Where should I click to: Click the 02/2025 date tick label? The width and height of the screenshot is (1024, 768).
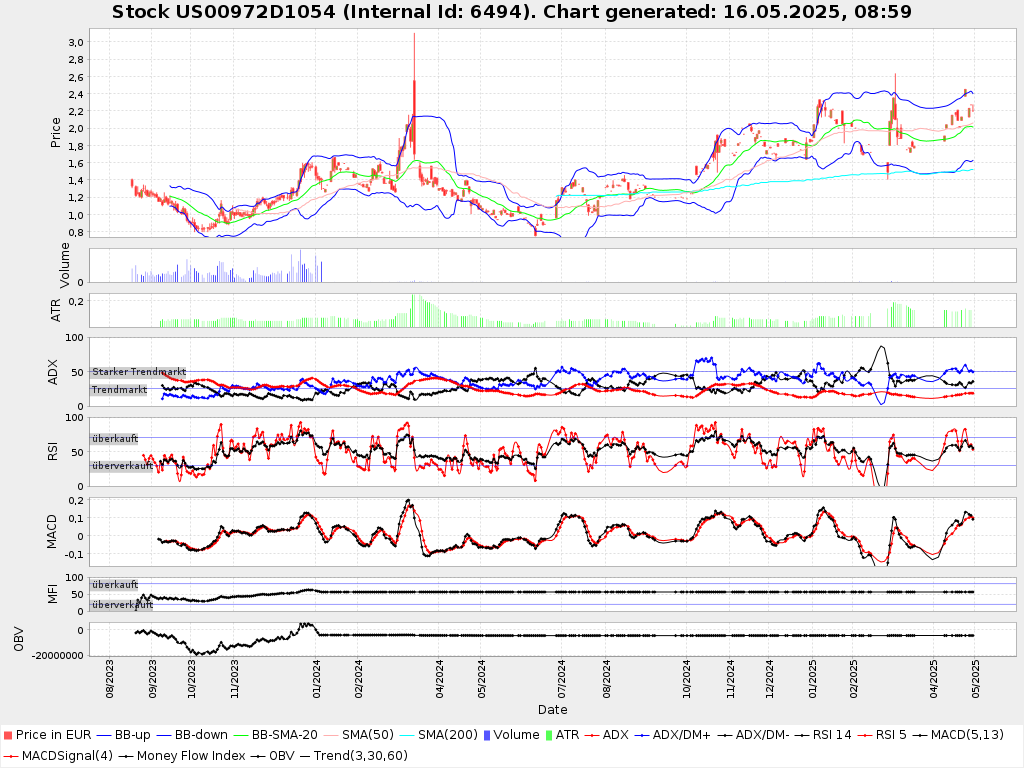(x=854, y=679)
